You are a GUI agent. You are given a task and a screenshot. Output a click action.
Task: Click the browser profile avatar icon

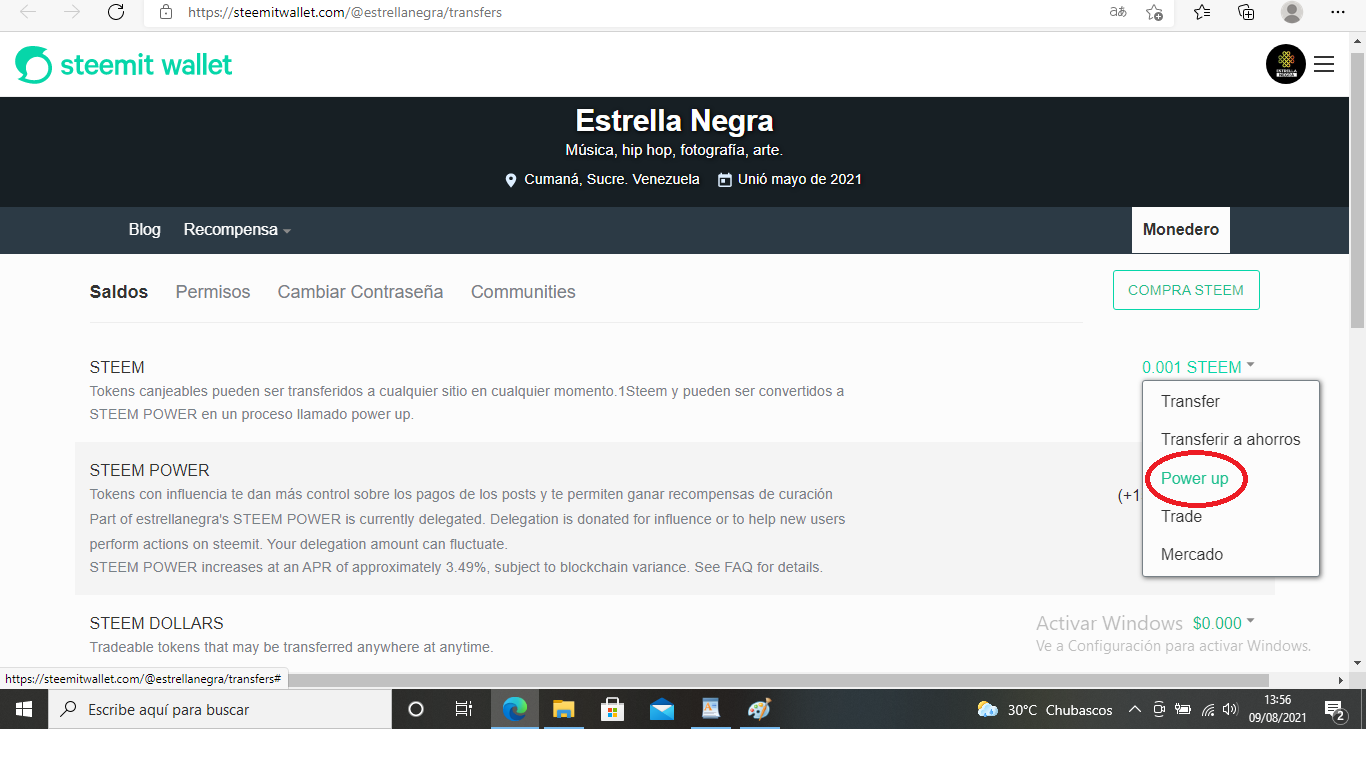click(x=1292, y=12)
